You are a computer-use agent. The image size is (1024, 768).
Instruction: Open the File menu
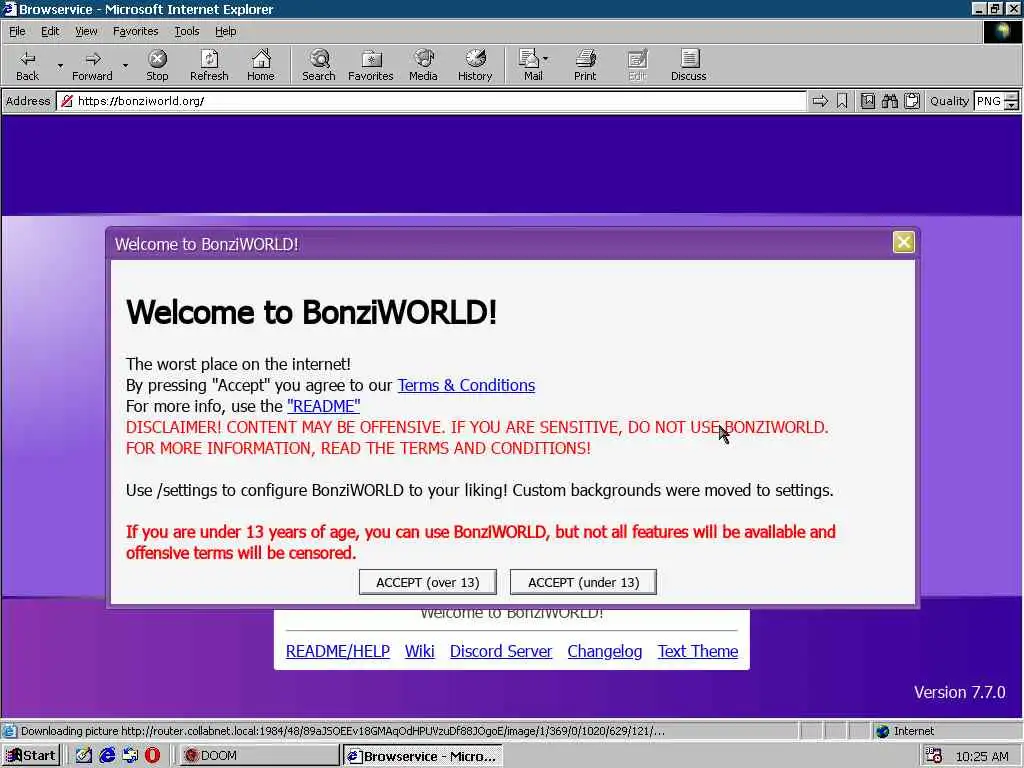(x=17, y=31)
